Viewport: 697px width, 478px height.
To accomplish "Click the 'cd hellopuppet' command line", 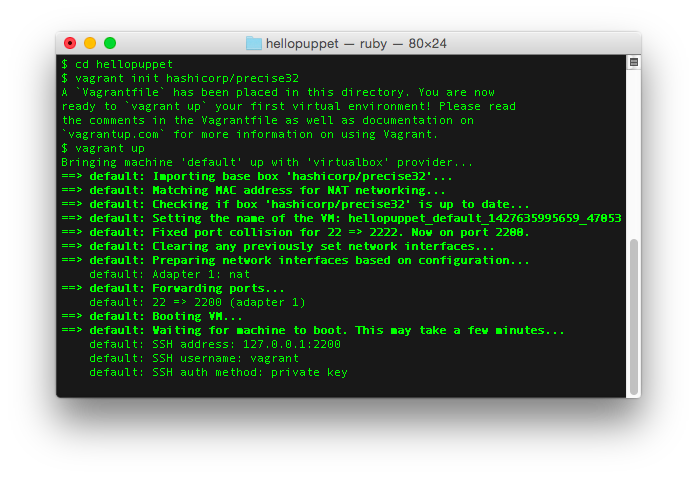I will 117,64.
